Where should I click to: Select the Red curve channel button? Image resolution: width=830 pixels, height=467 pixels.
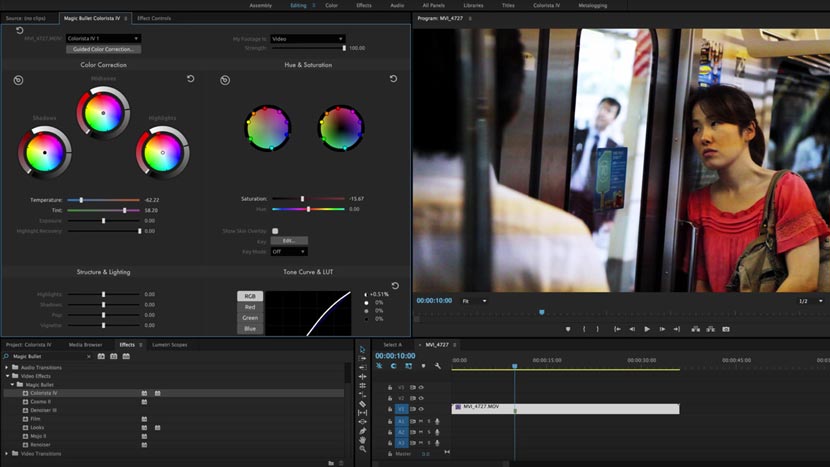point(250,307)
